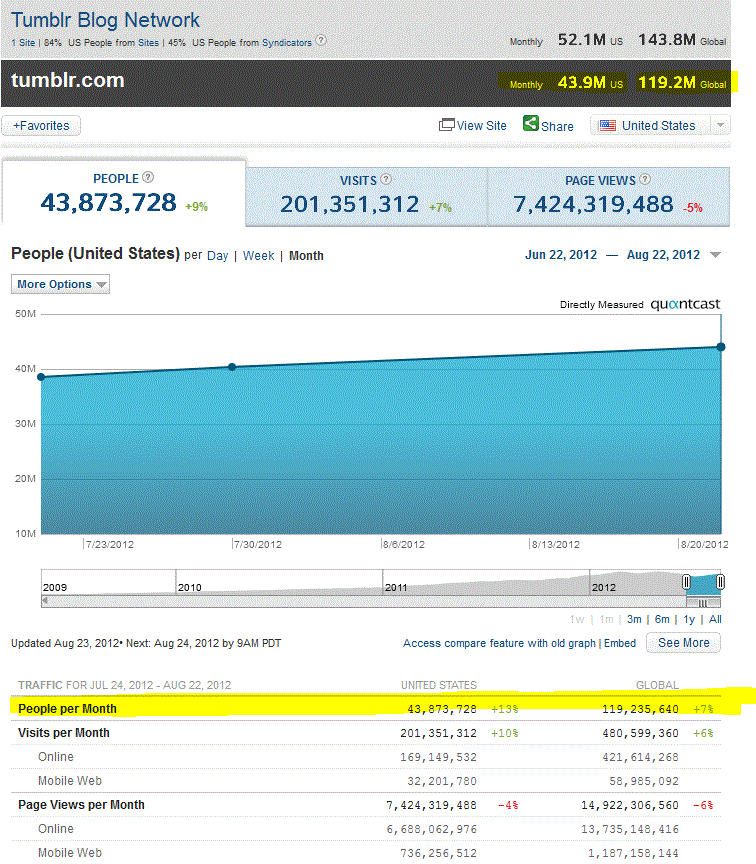Viewport: 756px width, 864px height.
Task: Click the help icon next to Syndicators
Action: pos(321,41)
